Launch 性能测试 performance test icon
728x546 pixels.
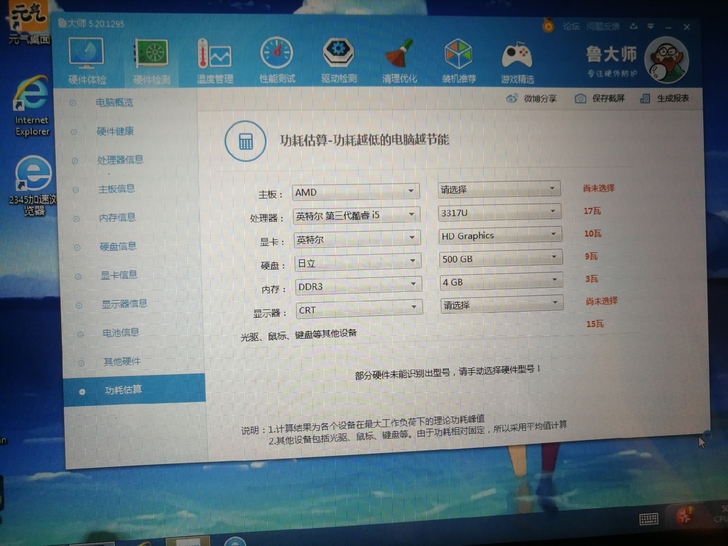tap(277, 60)
